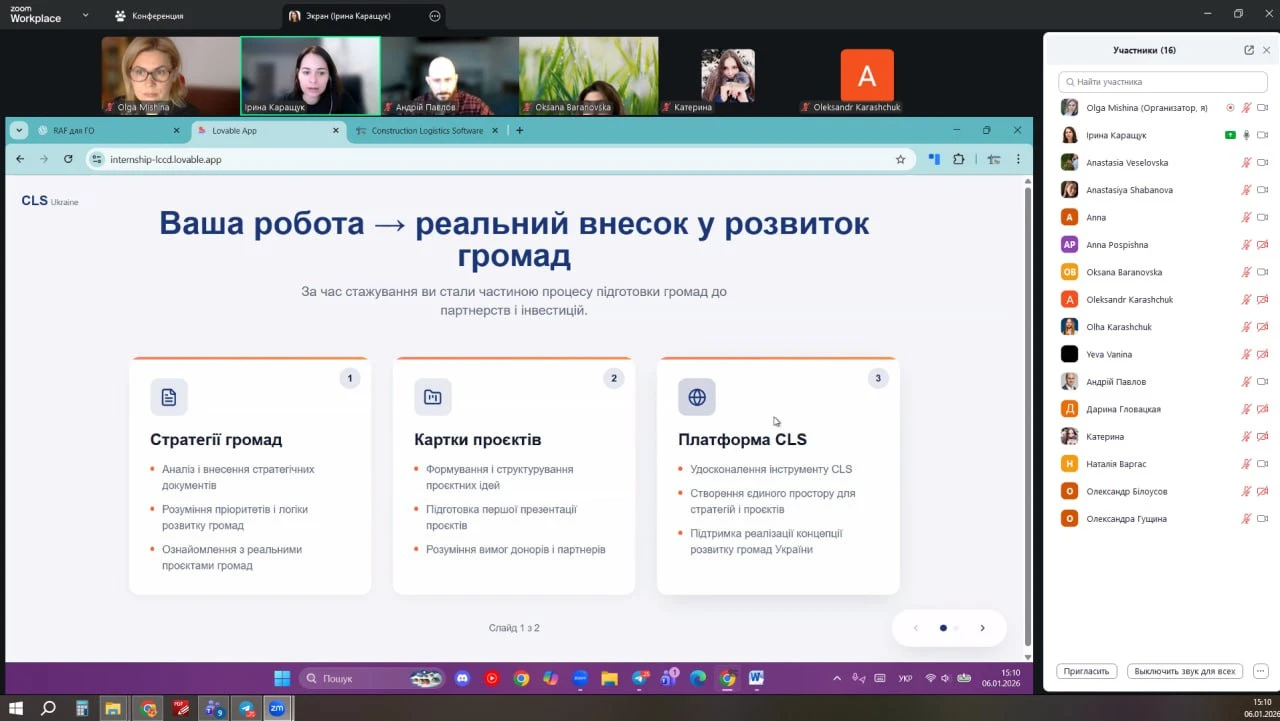Reload the internship-lccd.lovable.app page
This screenshot has width=1280, height=721.
tap(68, 159)
